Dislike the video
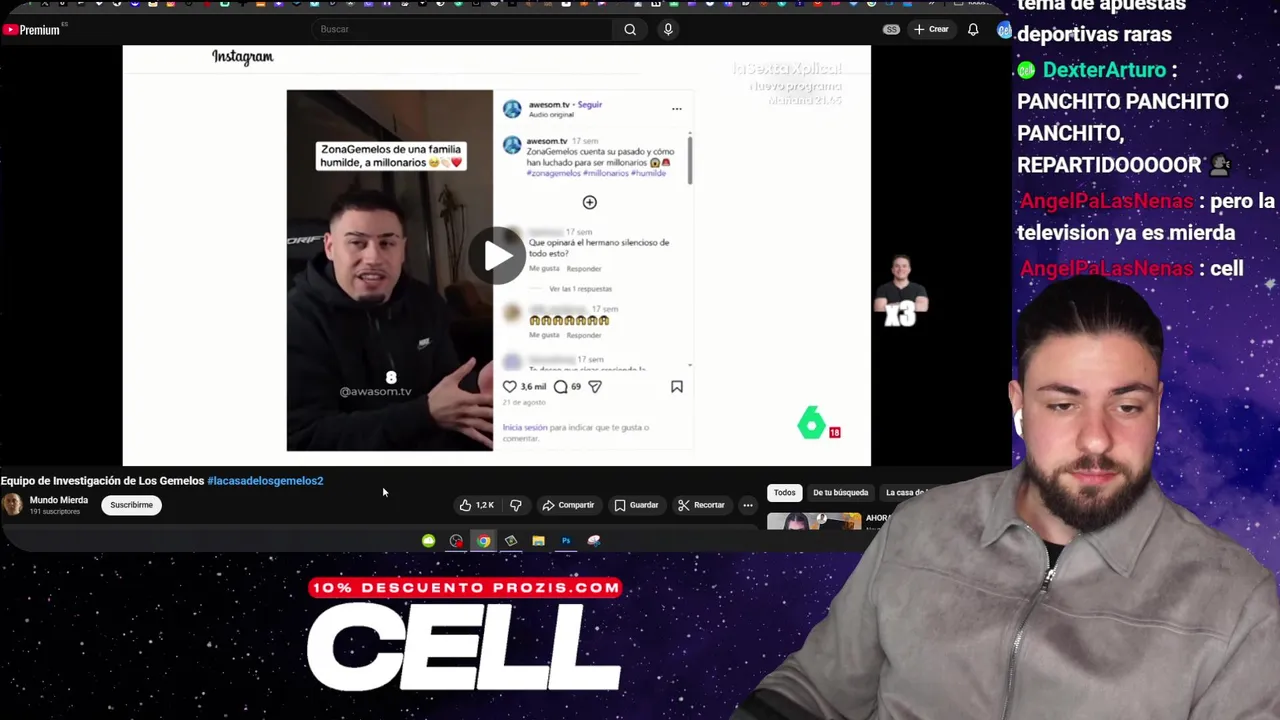 click(516, 505)
